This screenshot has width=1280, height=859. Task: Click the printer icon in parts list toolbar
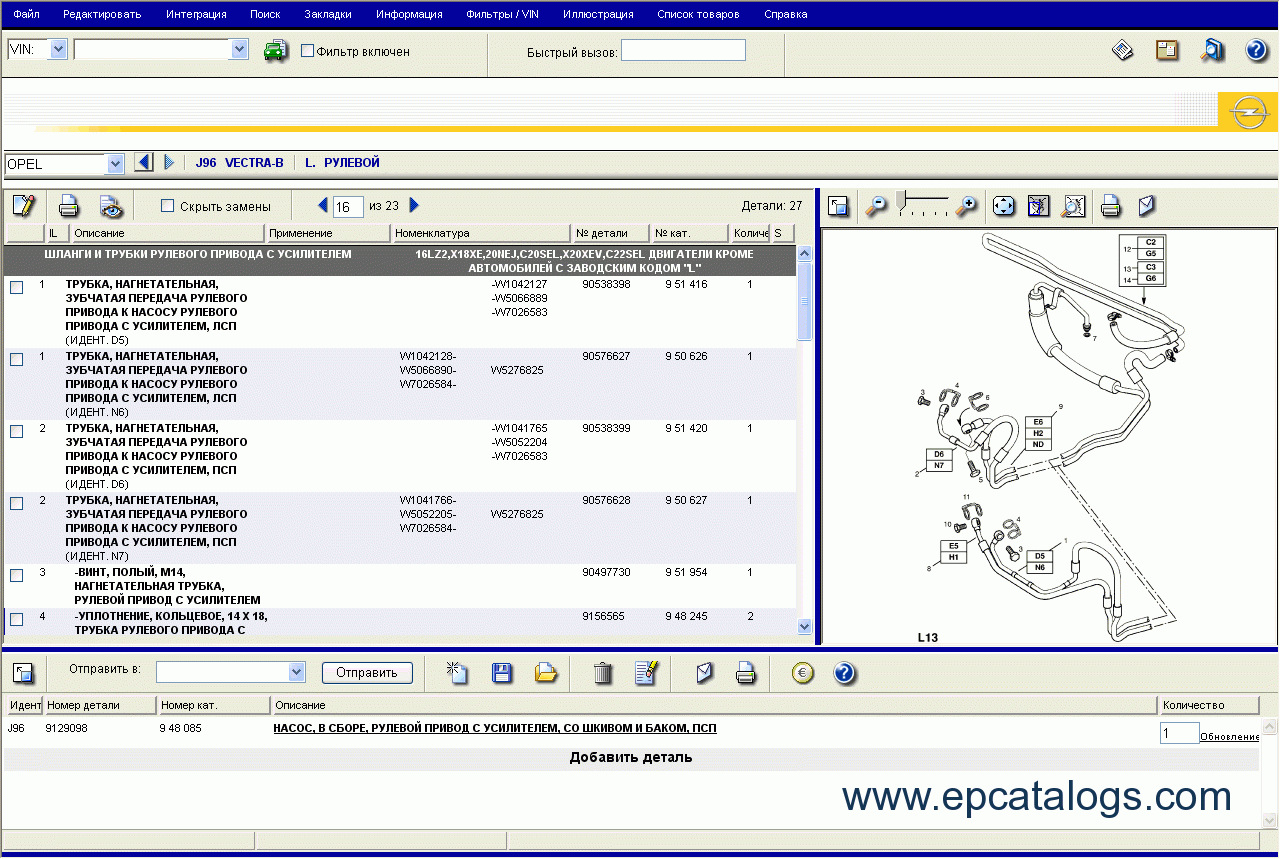69,207
